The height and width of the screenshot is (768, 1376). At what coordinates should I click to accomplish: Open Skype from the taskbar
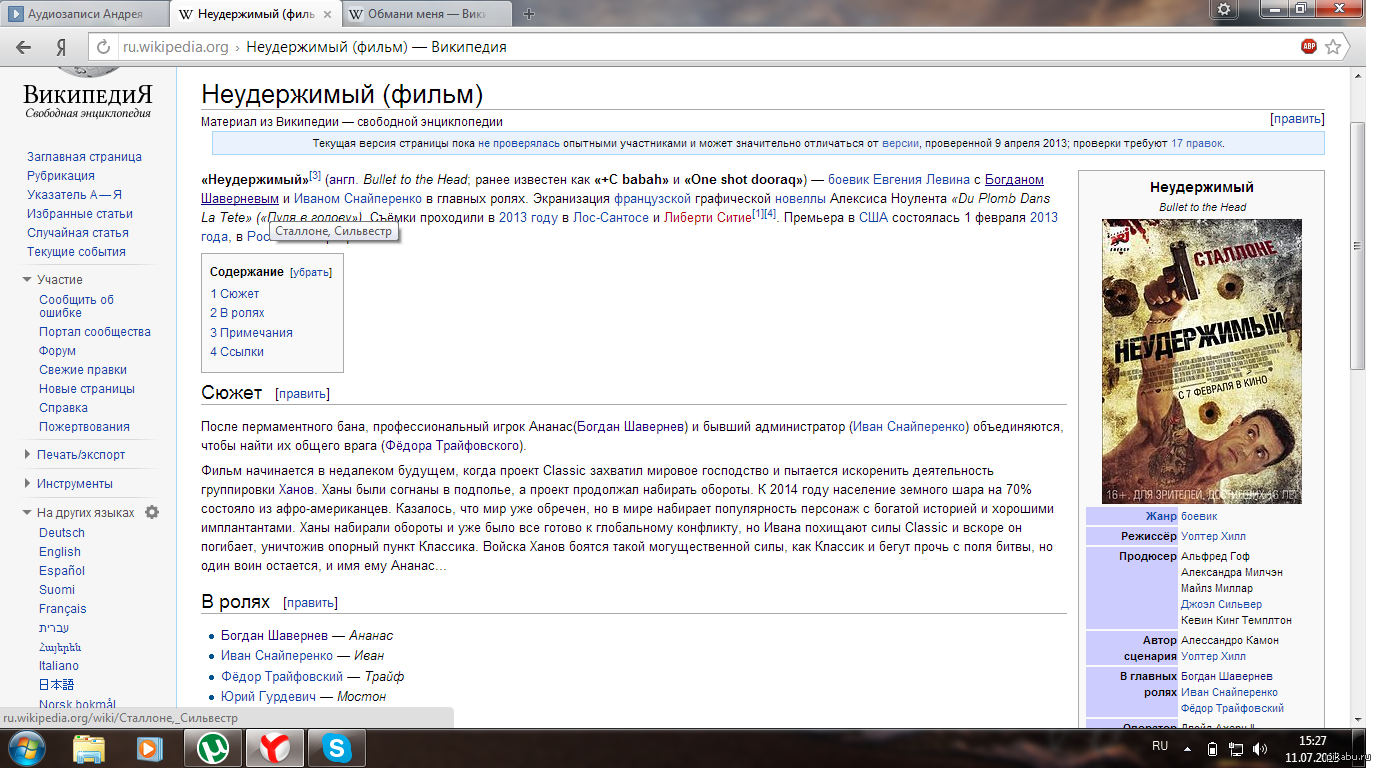pos(337,747)
